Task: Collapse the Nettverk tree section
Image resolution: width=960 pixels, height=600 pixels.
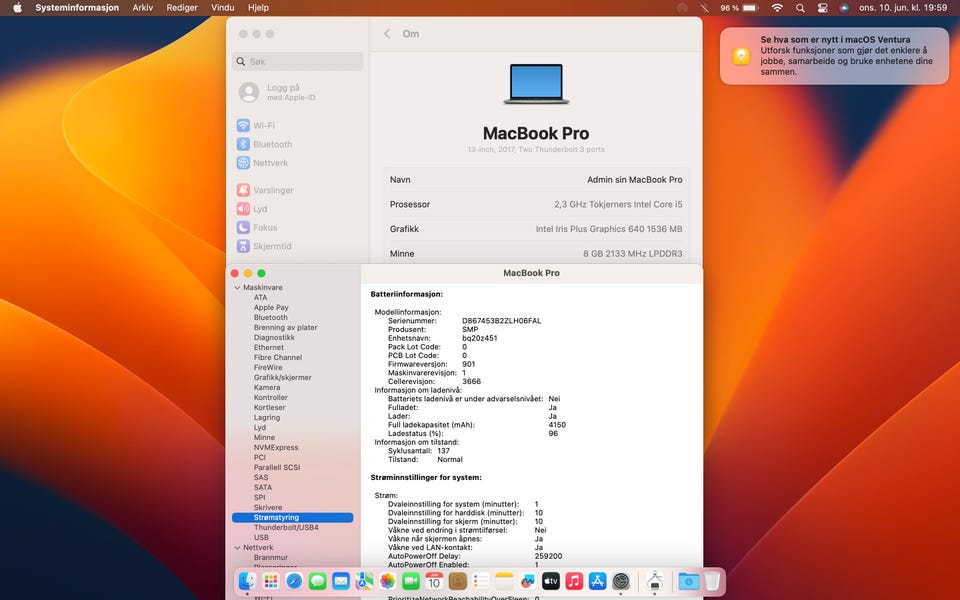Action: [237, 548]
